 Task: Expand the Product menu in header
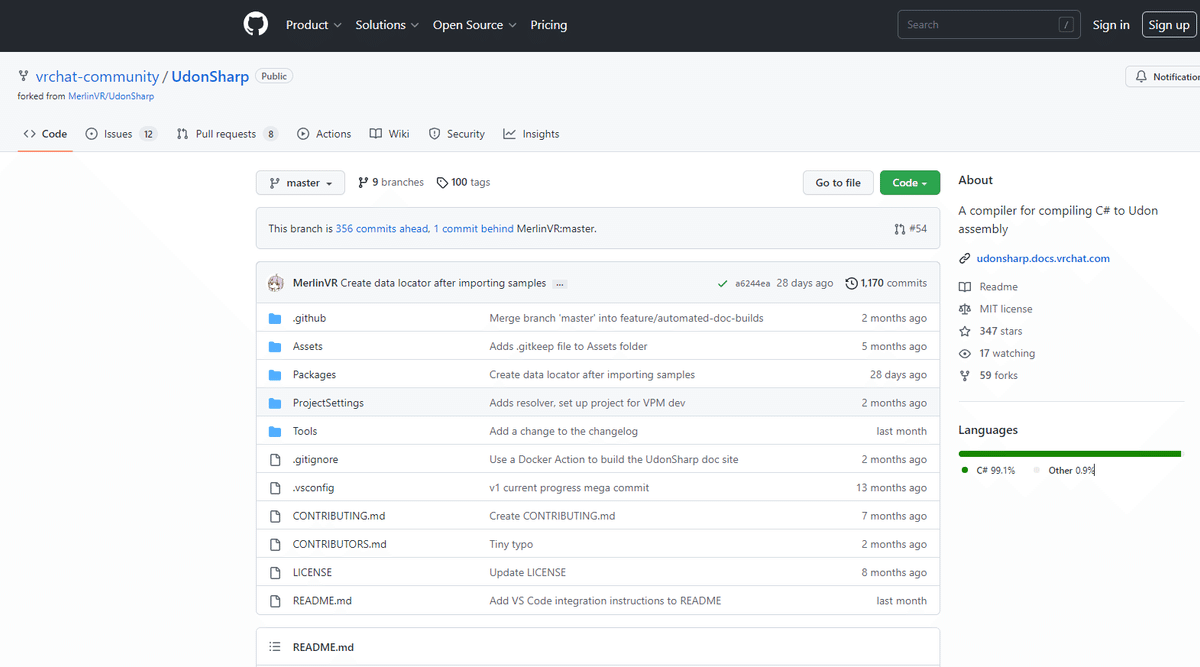coord(313,25)
